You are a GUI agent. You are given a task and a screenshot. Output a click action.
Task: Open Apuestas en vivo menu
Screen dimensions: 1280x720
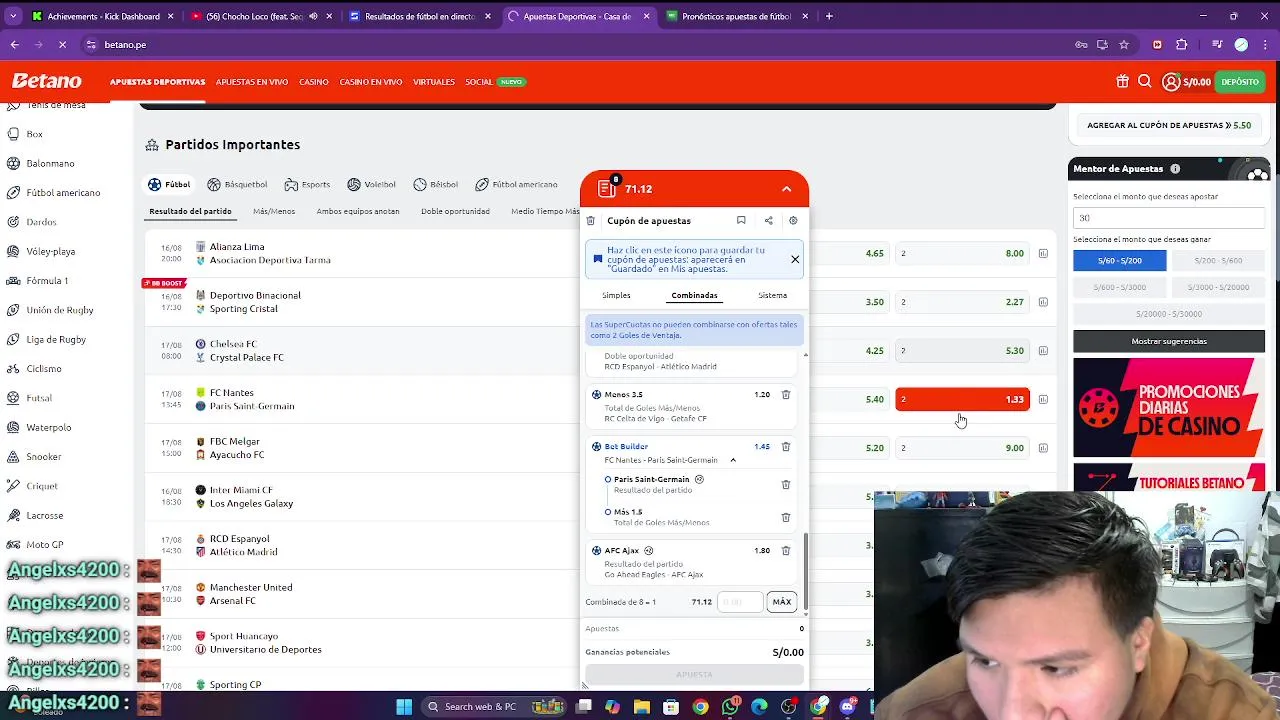(x=252, y=82)
